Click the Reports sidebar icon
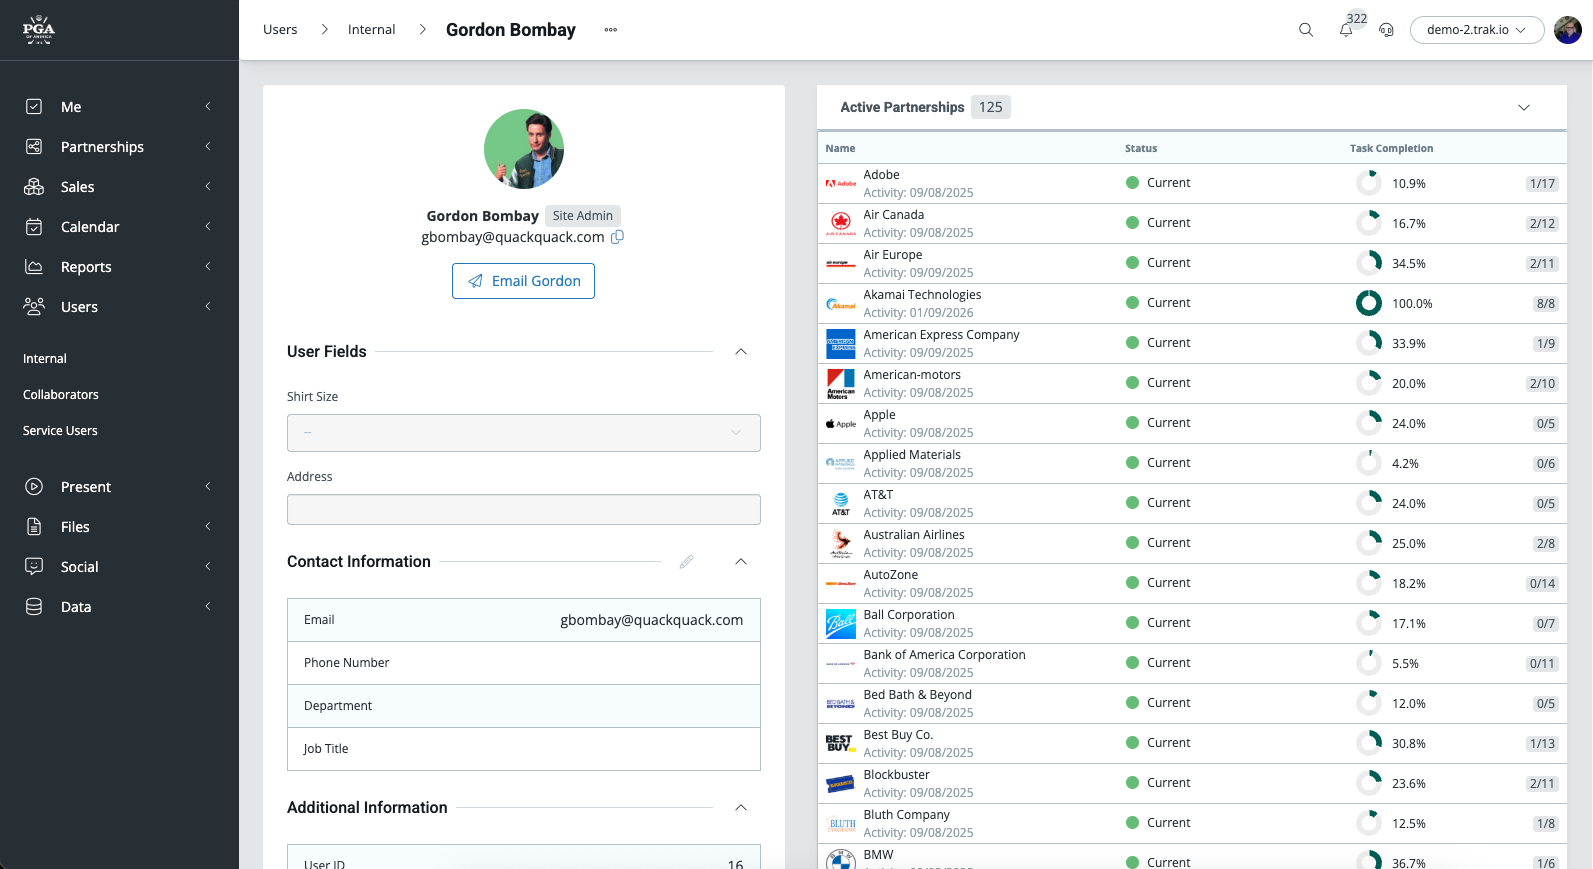This screenshot has height=869, width=1593. click(34, 267)
